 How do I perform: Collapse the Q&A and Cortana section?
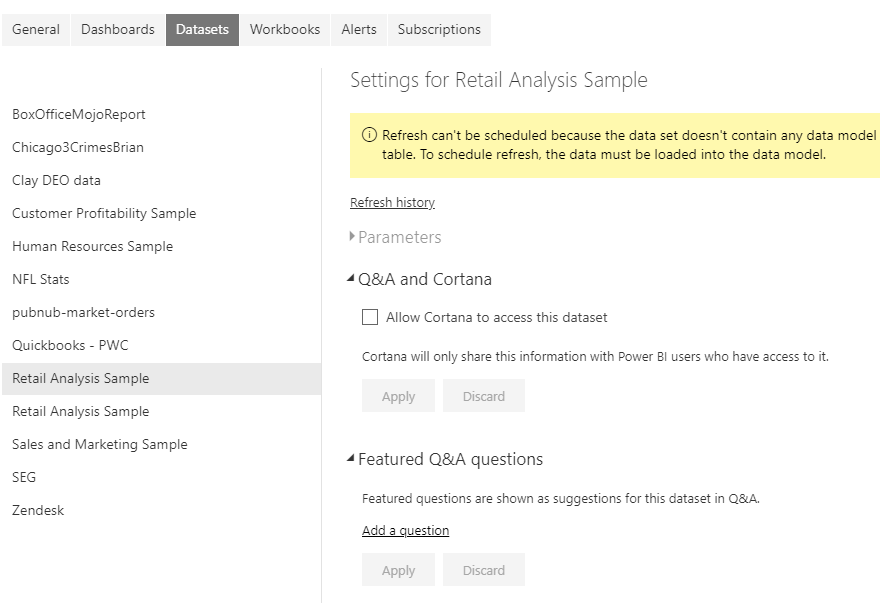tap(351, 279)
